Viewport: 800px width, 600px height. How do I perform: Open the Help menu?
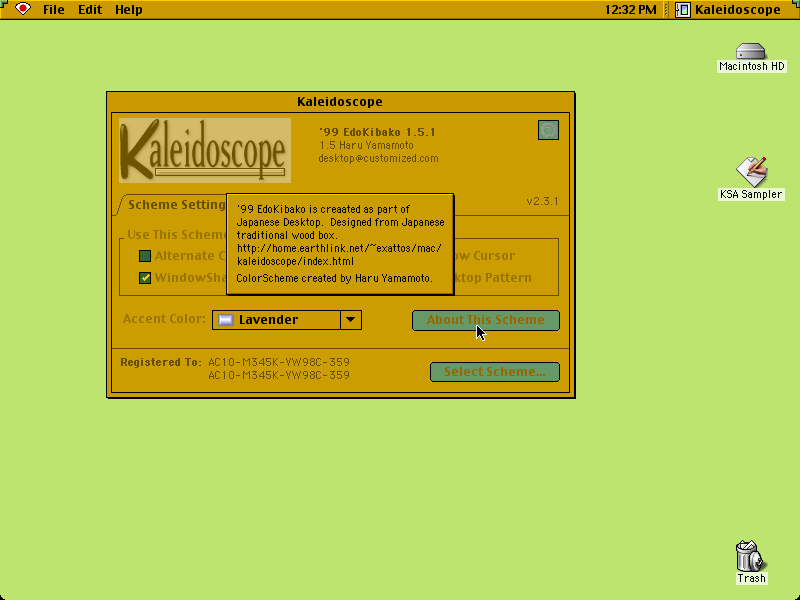click(129, 10)
